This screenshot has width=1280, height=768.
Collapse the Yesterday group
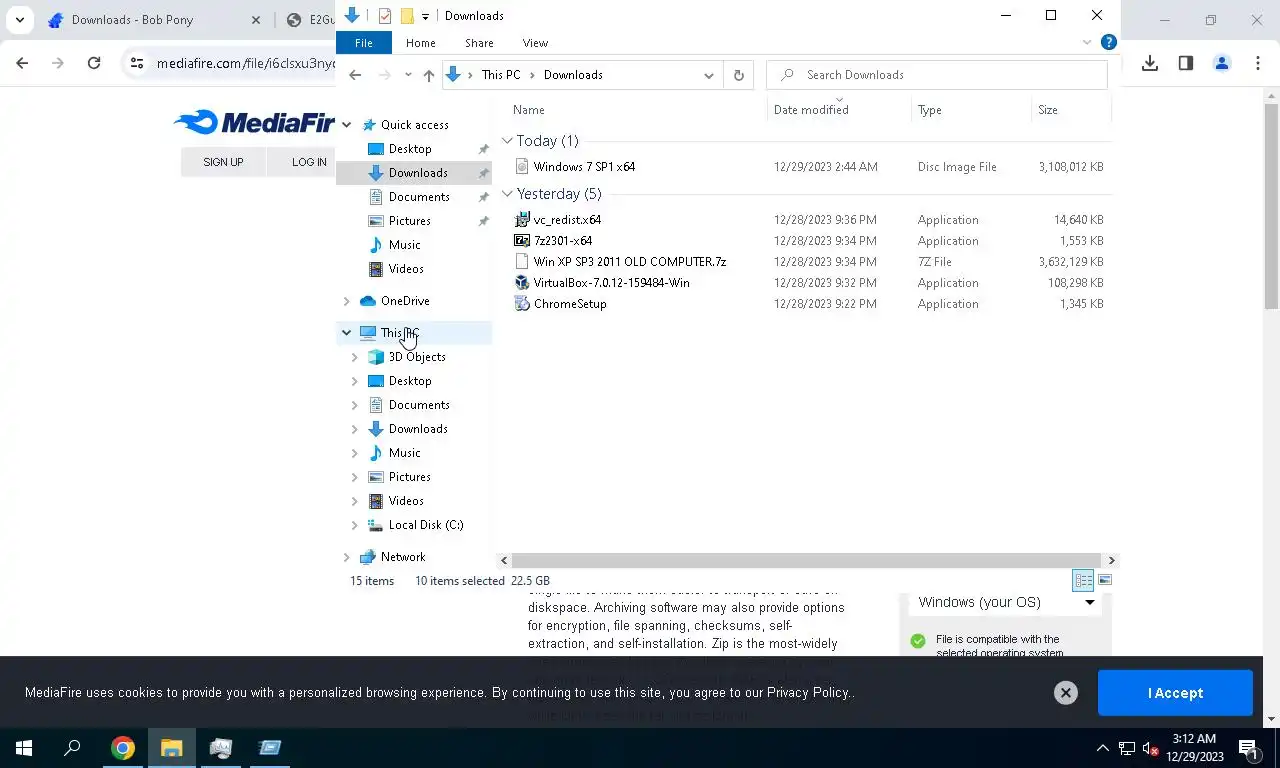[507, 194]
